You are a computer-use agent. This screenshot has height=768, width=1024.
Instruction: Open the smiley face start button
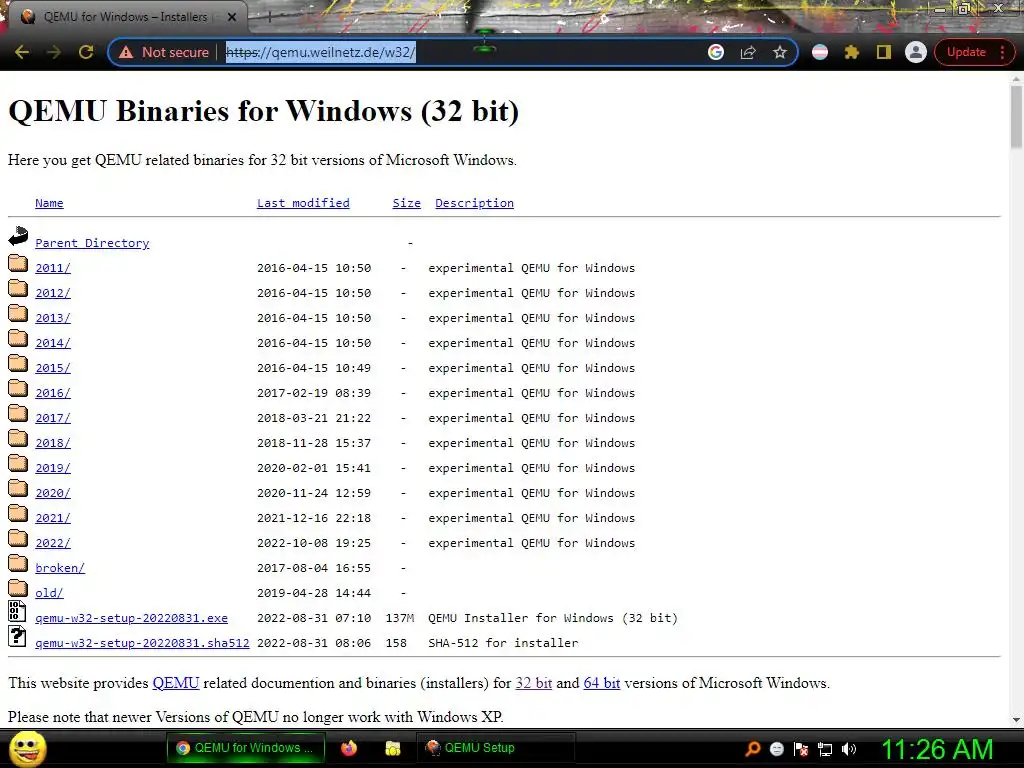[27, 748]
